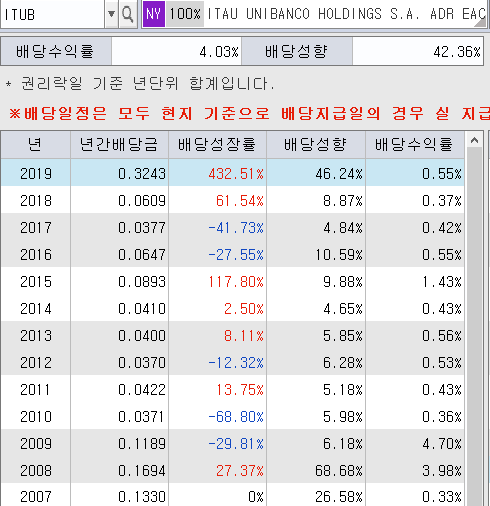Image resolution: width=490 pixels, height=506 pixels.
Task: Sort by the 년간배당금 column header
Action: [x=119, y=145]
